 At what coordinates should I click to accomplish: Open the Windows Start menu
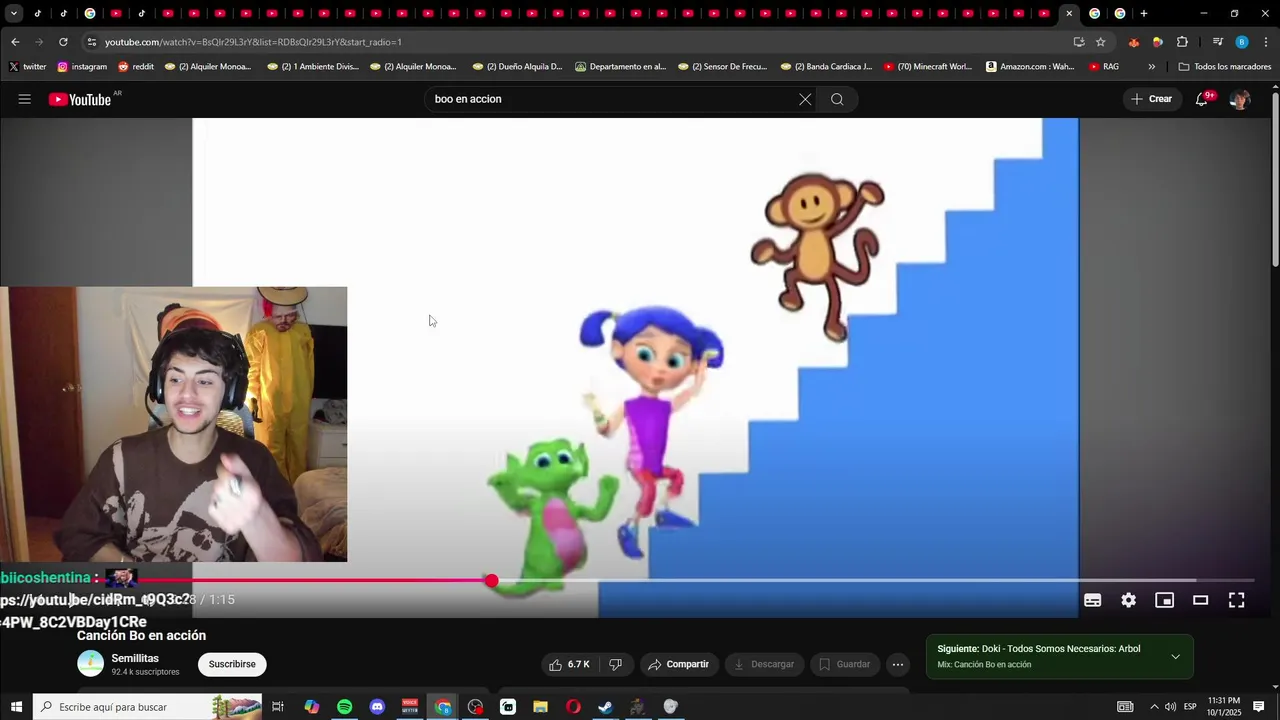pyautogui.click(x=16, y=707)
